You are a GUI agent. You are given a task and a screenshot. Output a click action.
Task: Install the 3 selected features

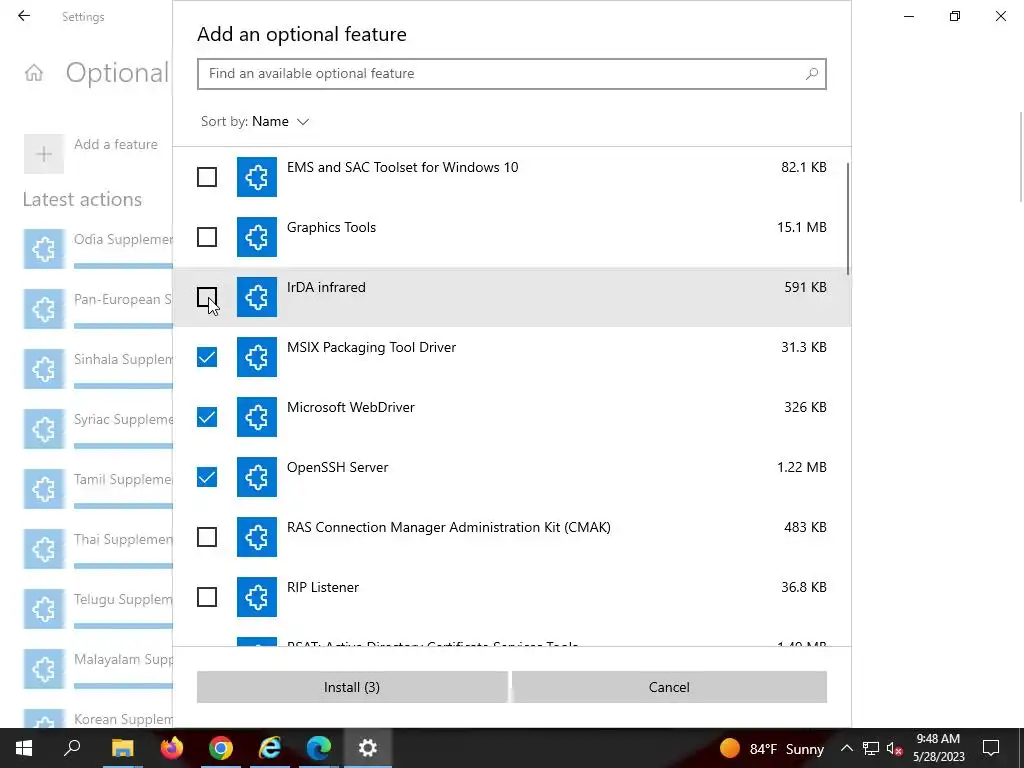tap(352, 687)
